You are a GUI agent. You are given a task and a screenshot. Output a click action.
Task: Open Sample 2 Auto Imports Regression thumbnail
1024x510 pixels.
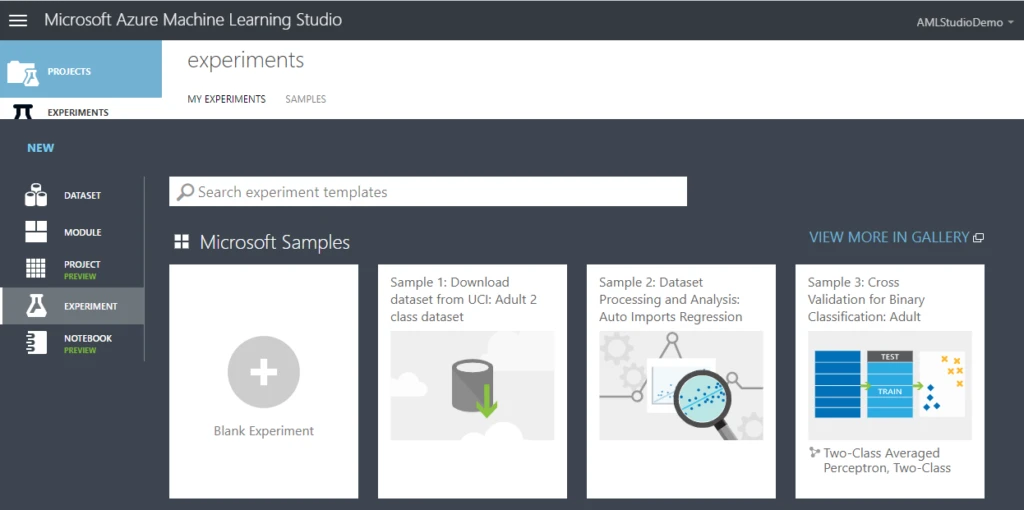point(680,386)
